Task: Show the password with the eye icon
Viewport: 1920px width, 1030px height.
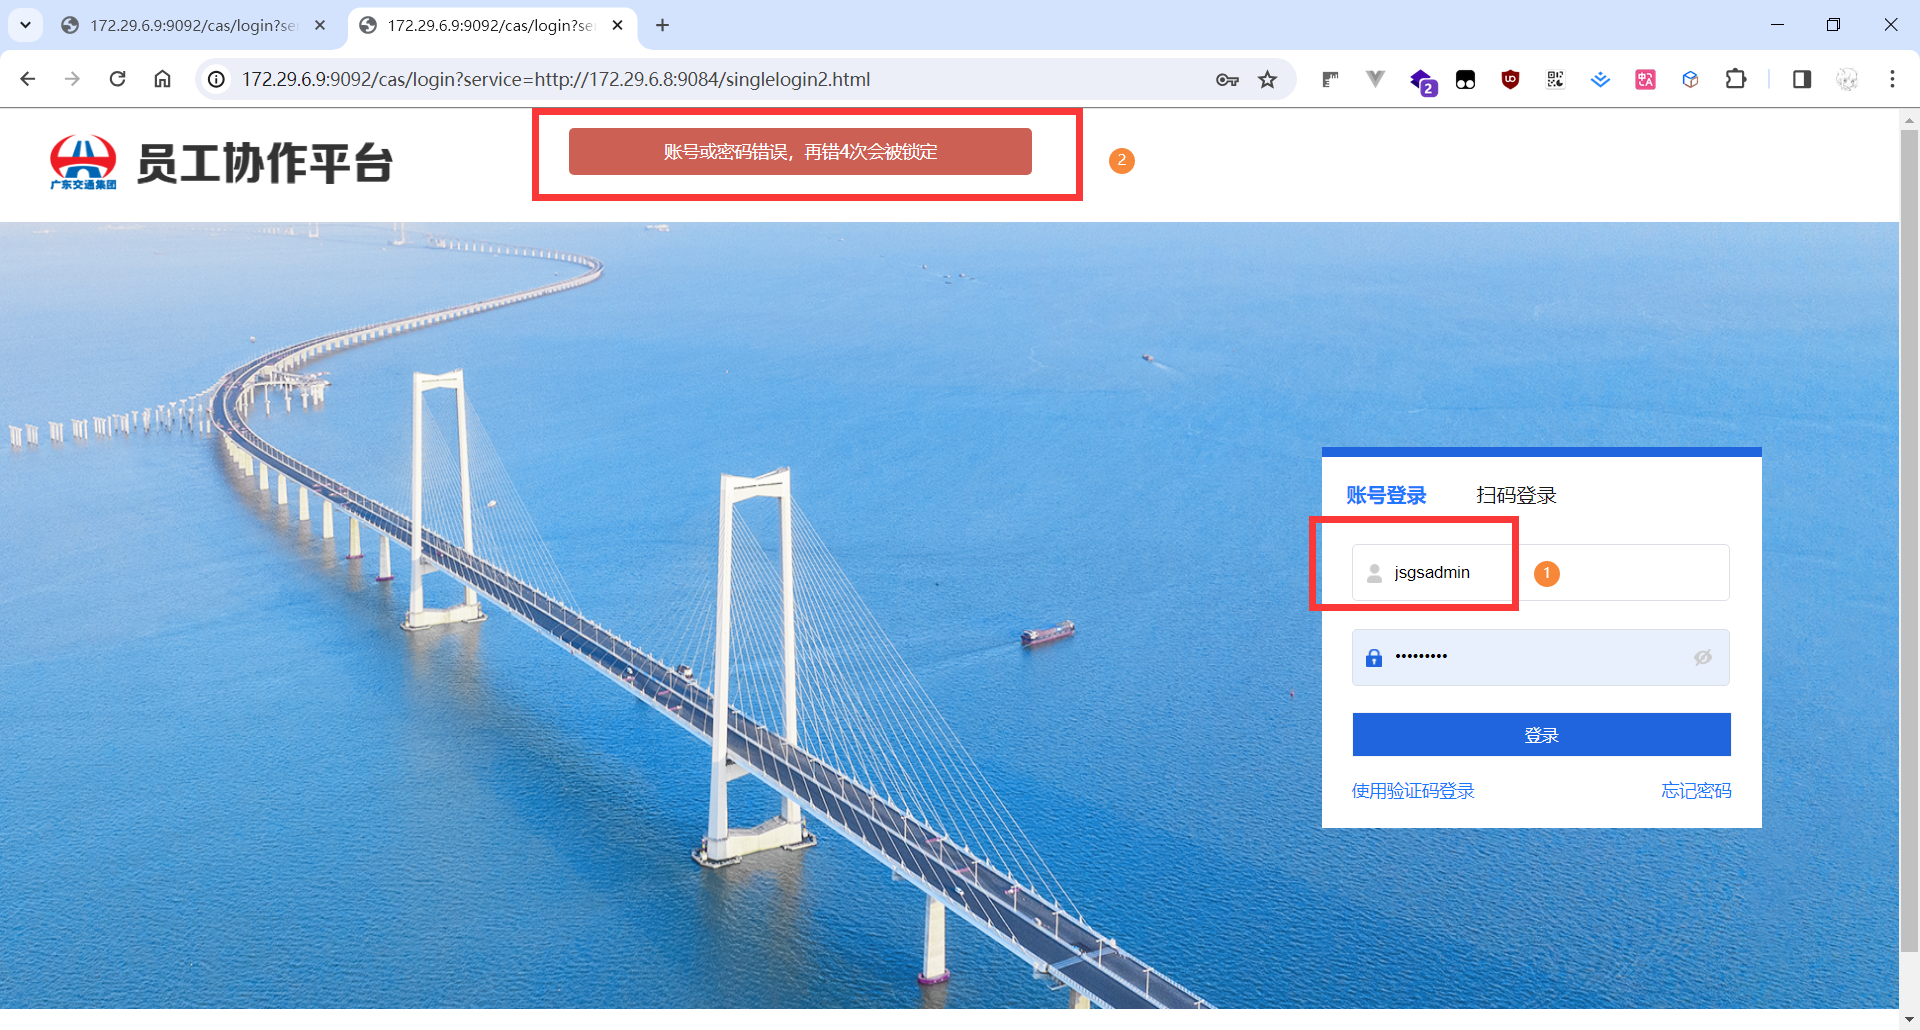Action: click(1703, 657)
